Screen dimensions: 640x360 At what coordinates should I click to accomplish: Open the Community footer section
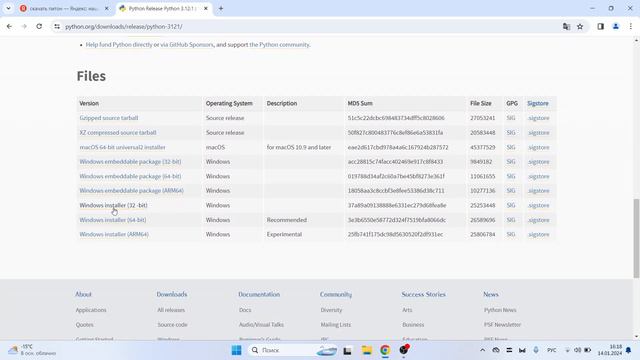pyautogui.click(x=336, y=294)
